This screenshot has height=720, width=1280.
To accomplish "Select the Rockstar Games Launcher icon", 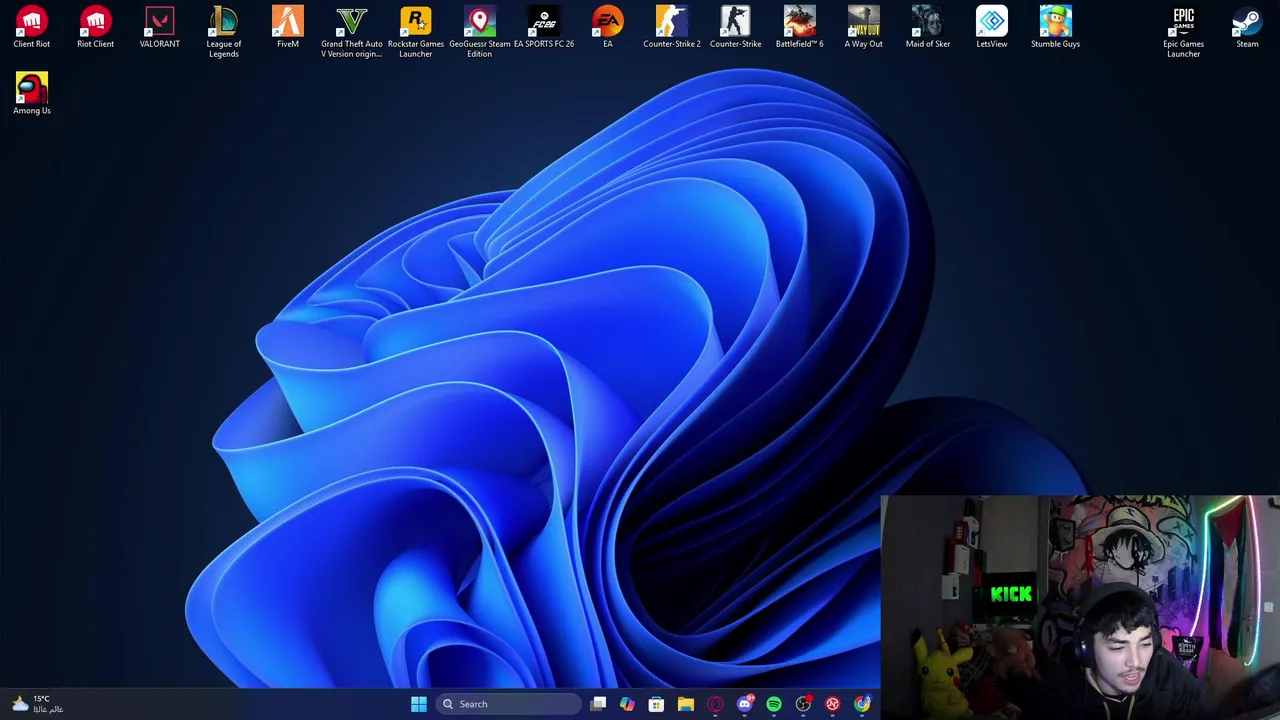I will [x=416, y=32].
